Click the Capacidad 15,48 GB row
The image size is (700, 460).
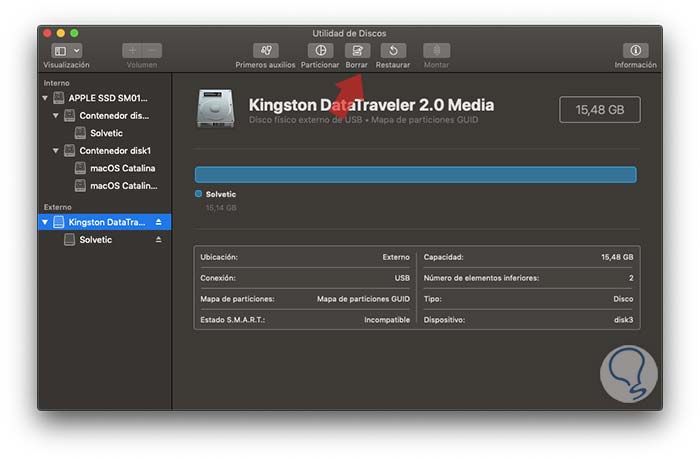click(529, 257)
